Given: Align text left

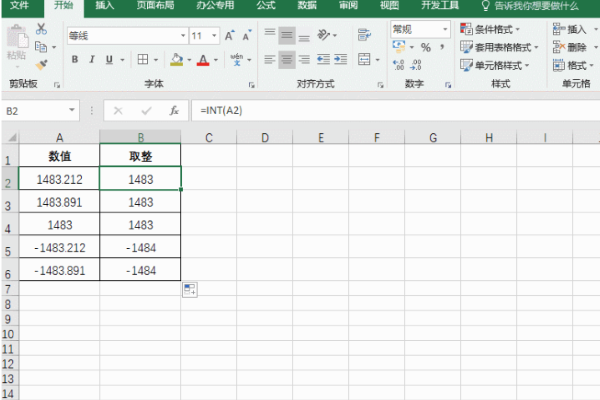Looking at the screenshot, I should pos(269,59).
